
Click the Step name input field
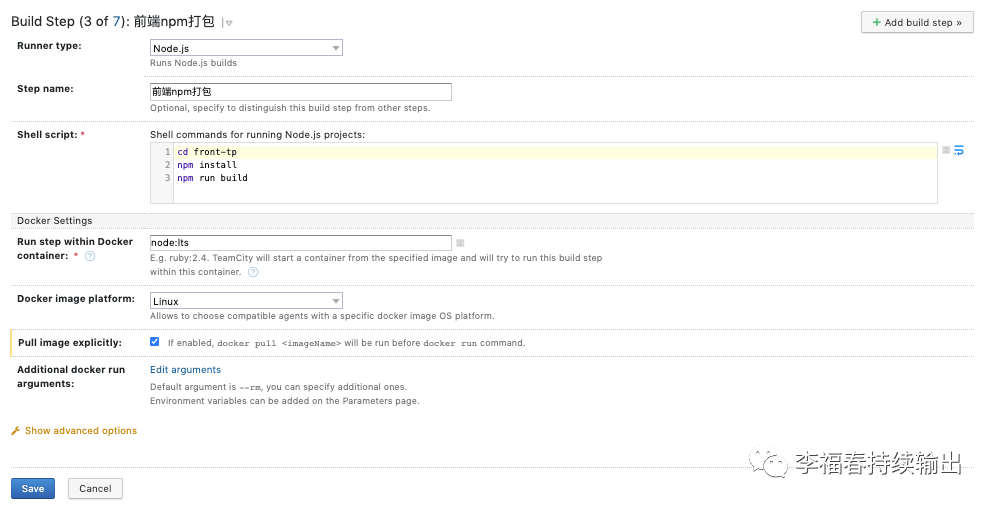point(301,92)
